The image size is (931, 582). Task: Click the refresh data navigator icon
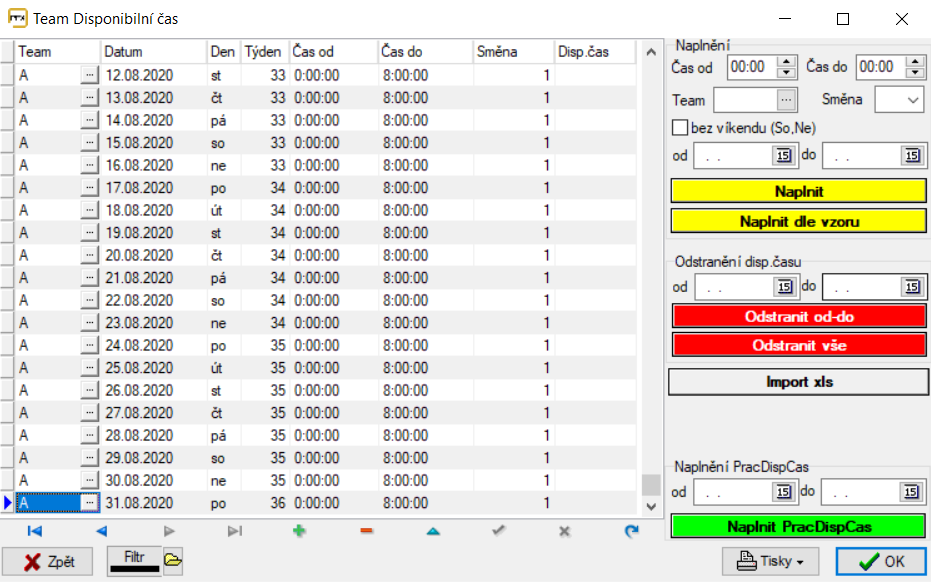coord(631,531)
